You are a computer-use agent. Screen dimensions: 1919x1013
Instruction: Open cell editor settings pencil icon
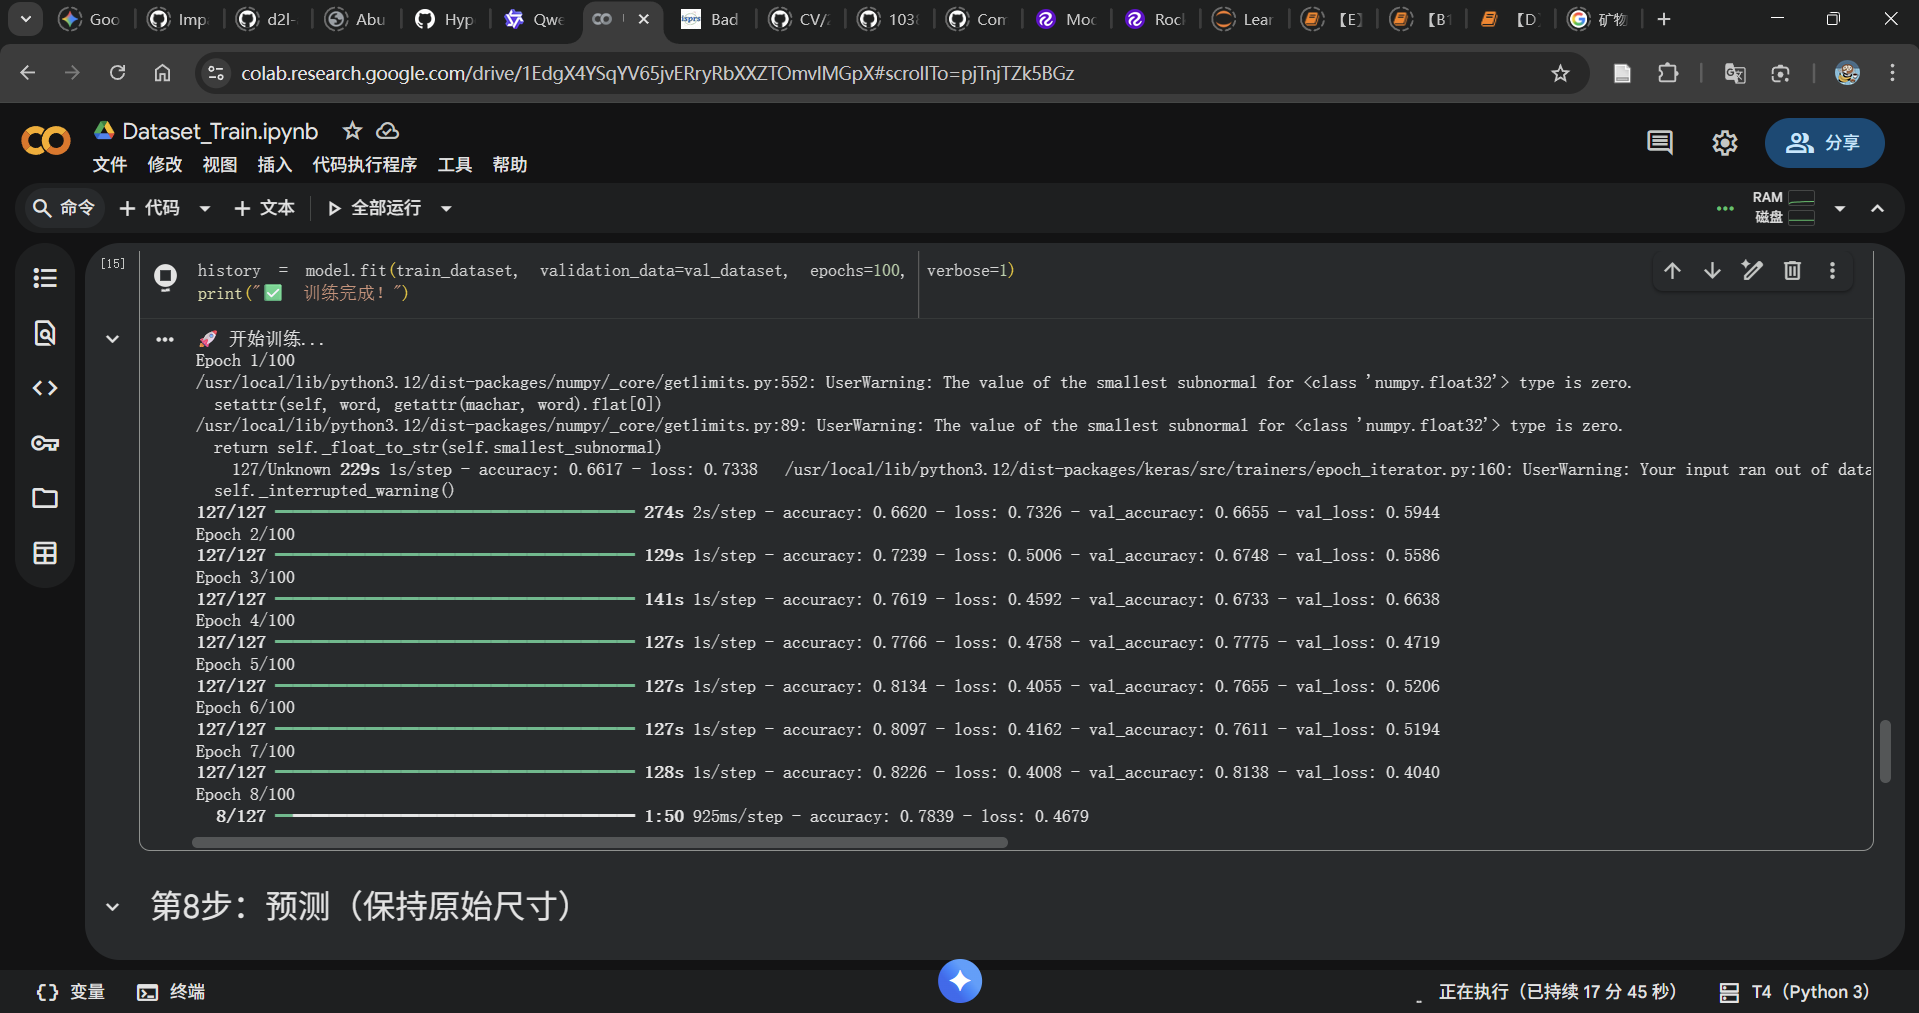click(x=1751, y=270)
